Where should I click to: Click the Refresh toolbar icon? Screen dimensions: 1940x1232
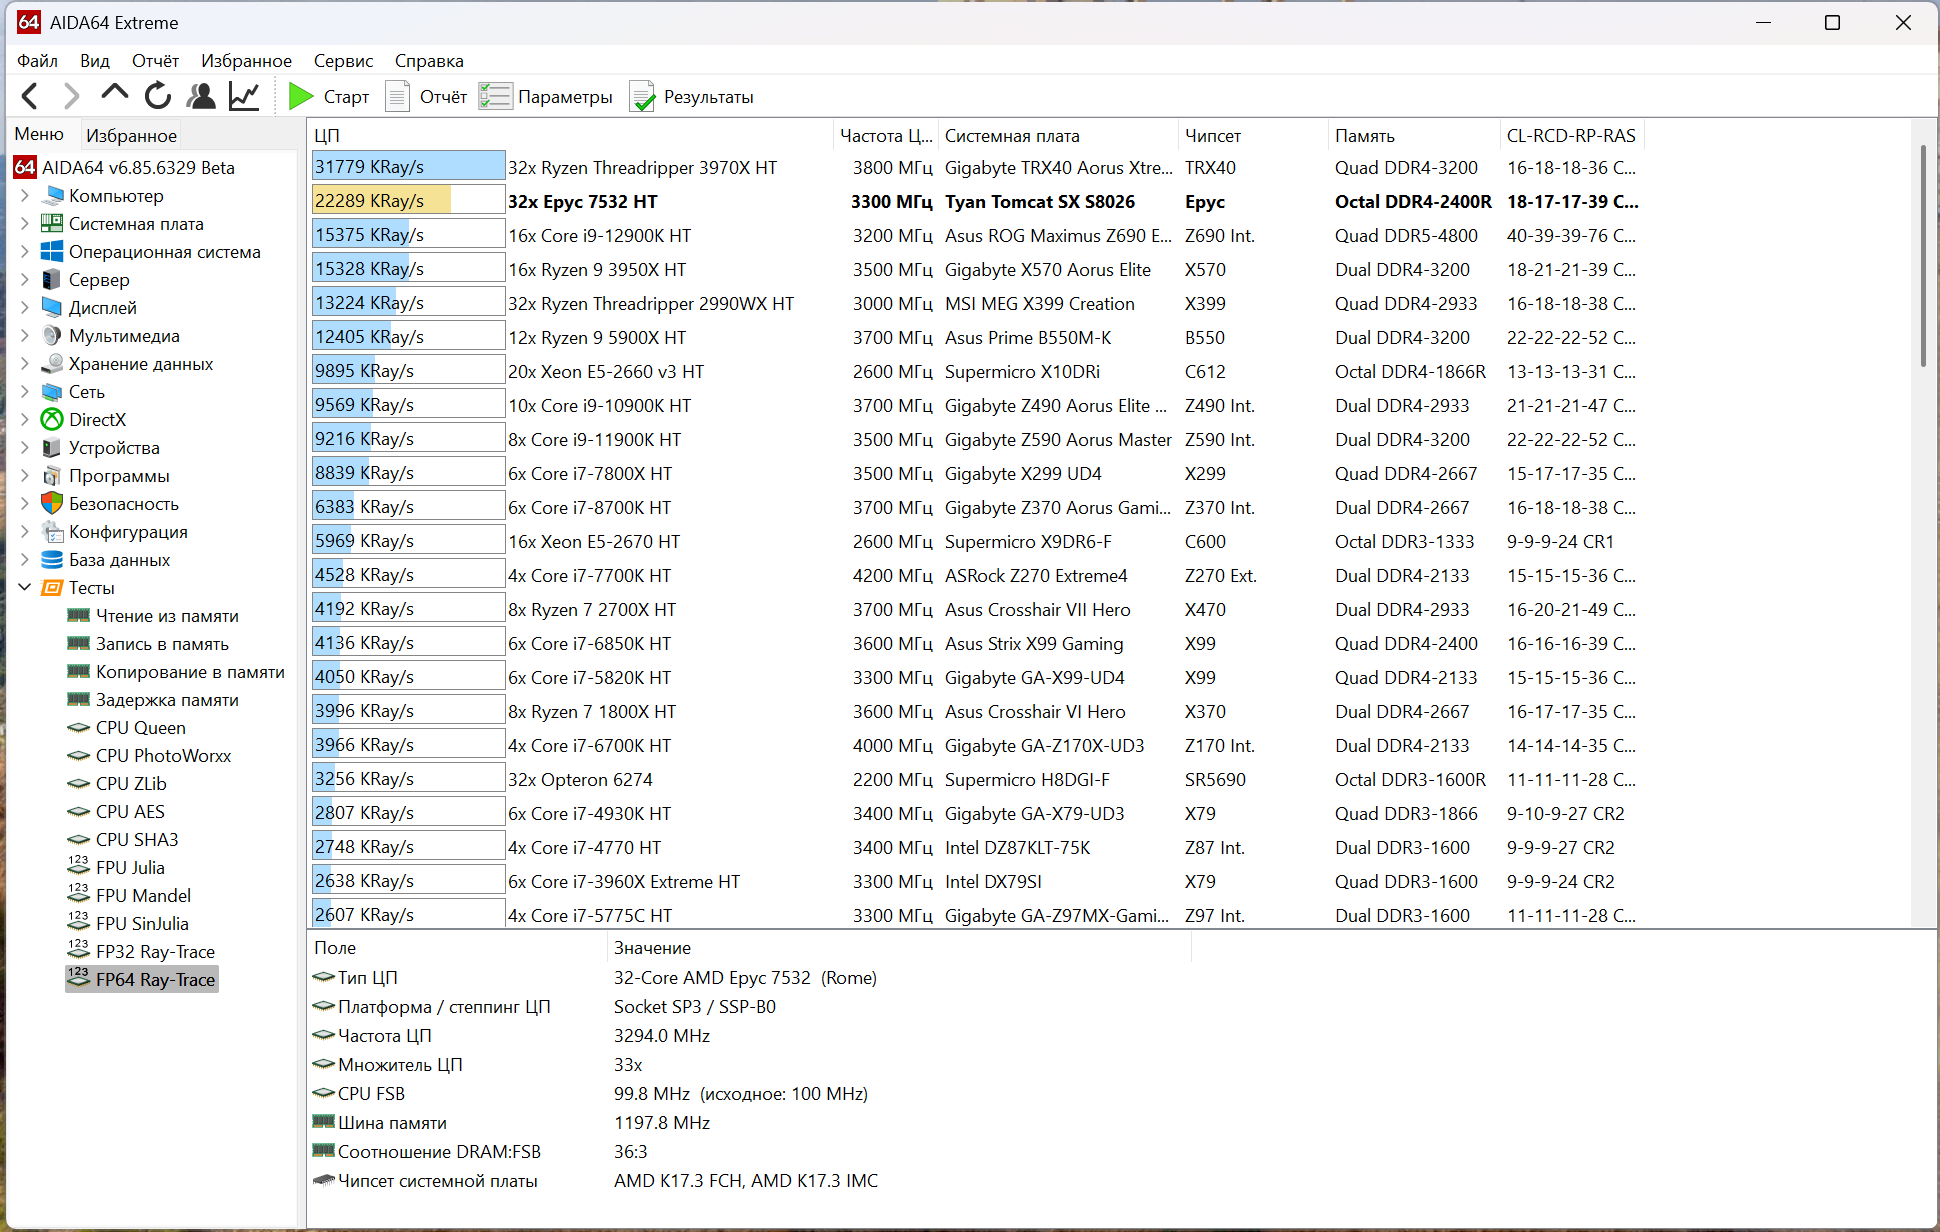[x=158, y=97]
